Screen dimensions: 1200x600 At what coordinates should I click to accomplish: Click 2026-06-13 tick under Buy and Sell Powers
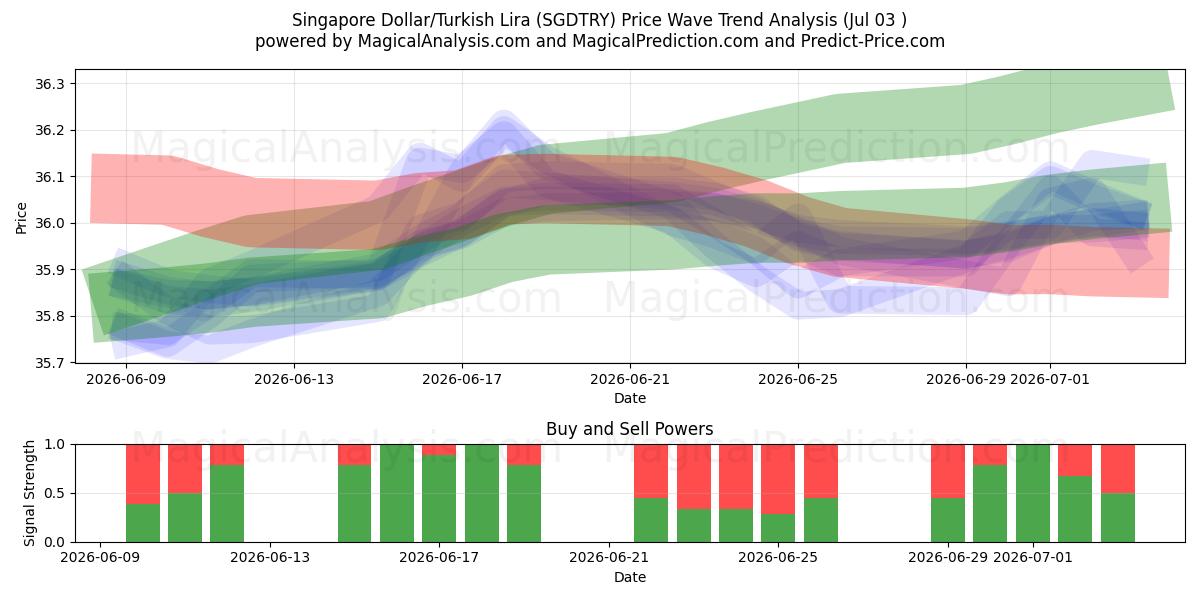pyautogui.click(x=270, y=559)
